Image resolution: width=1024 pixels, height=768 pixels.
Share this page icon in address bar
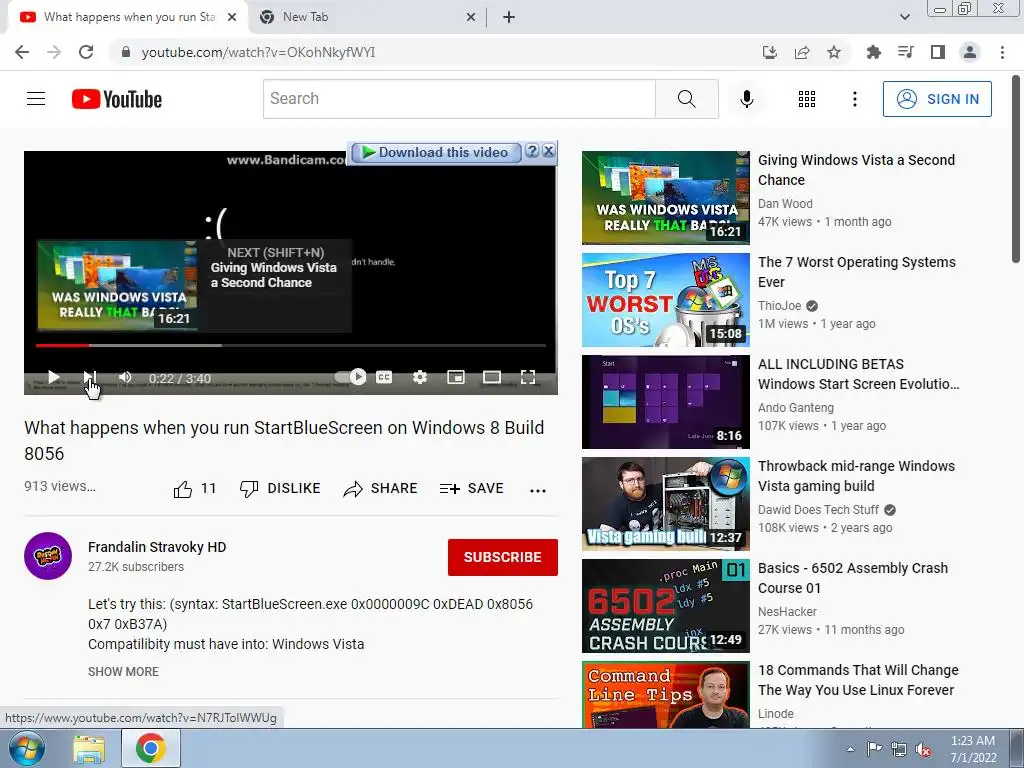pyautogui.click(x=802, y=52)
